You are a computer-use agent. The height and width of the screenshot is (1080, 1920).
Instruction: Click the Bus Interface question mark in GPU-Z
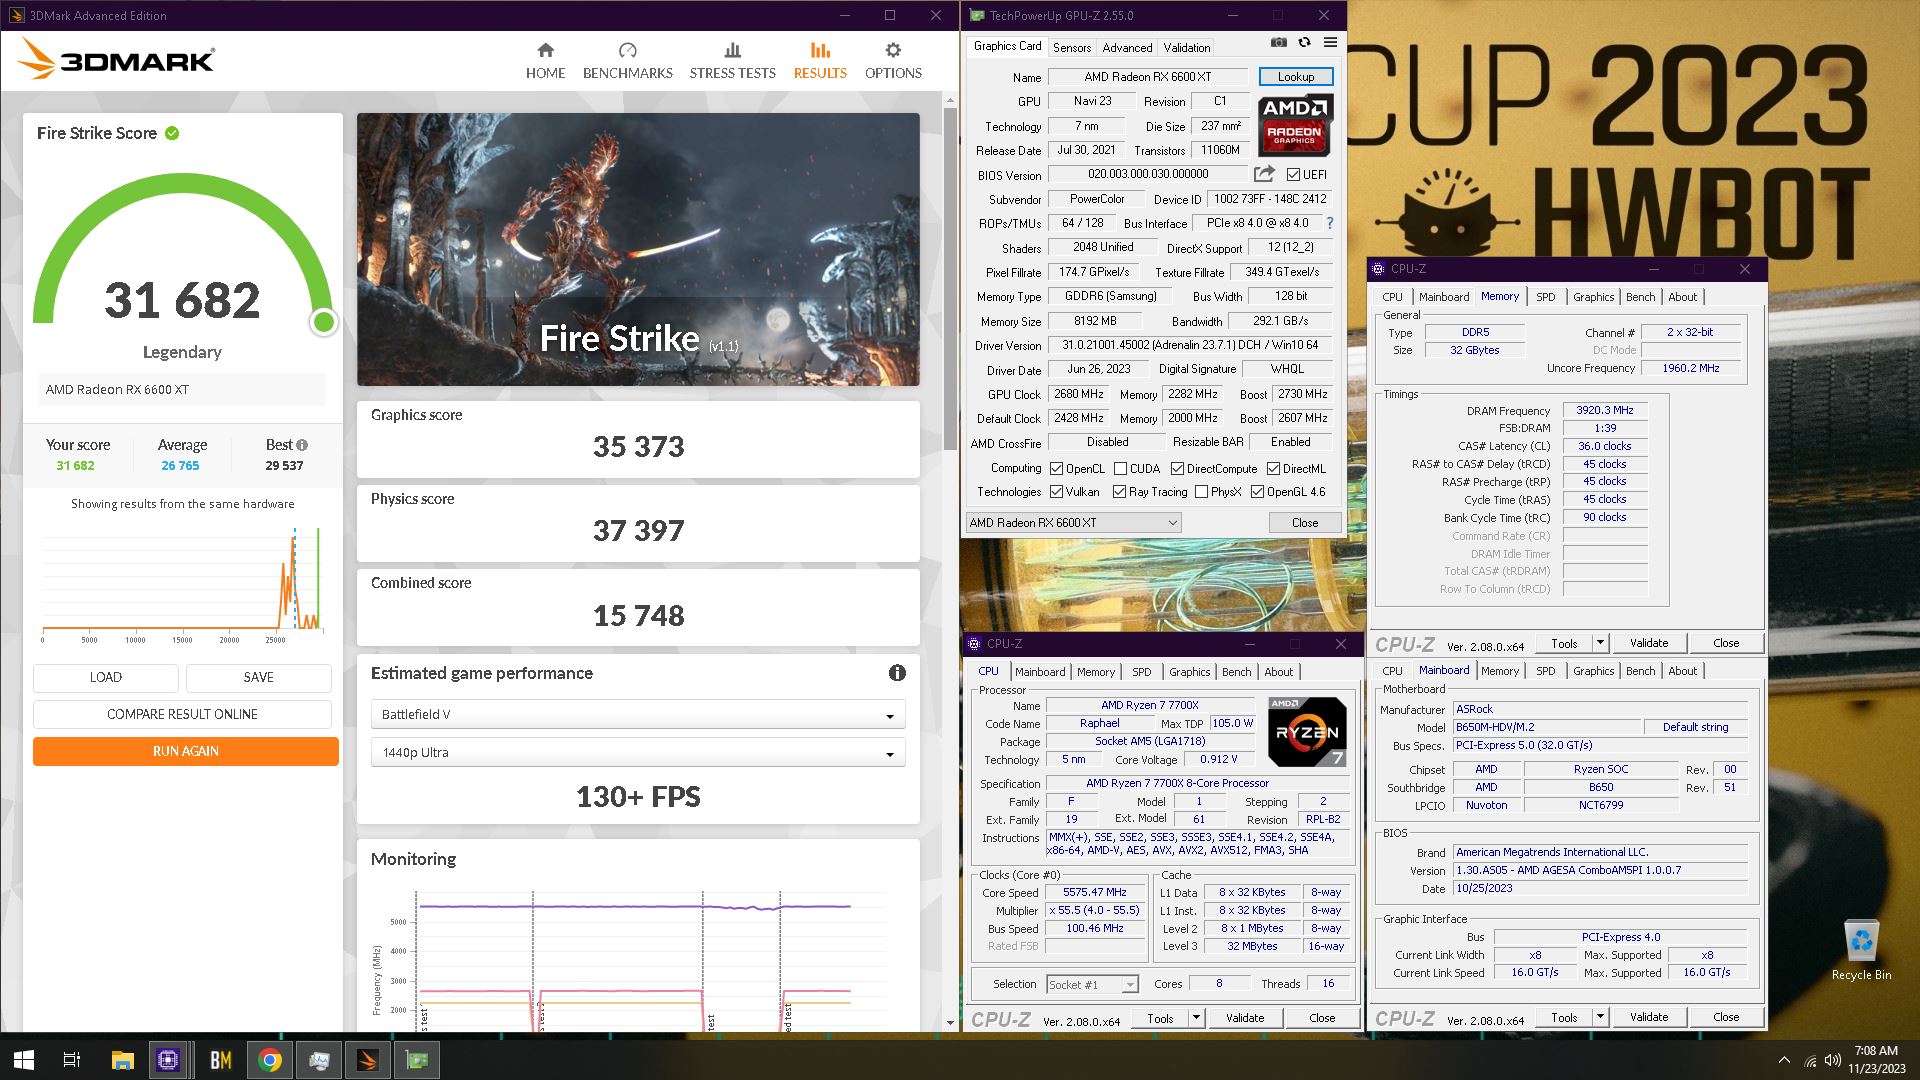(1329, 223)
